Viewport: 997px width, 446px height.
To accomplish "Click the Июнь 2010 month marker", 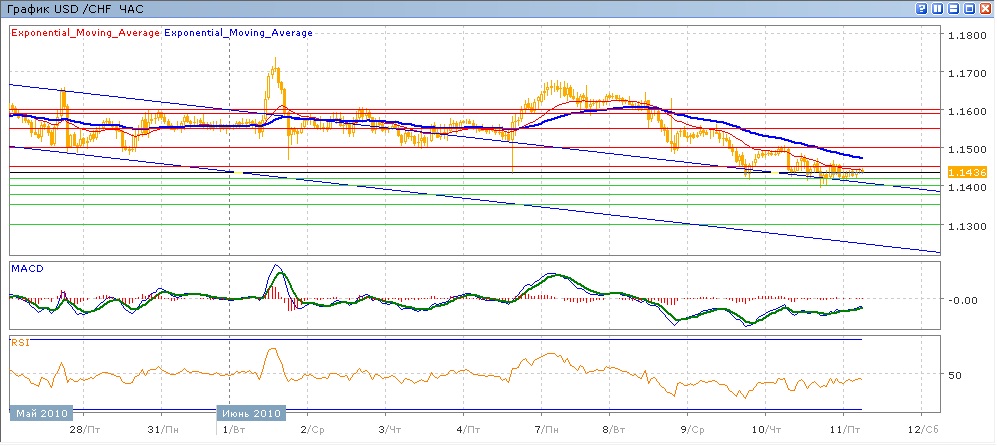I will (x=252, y=413).
